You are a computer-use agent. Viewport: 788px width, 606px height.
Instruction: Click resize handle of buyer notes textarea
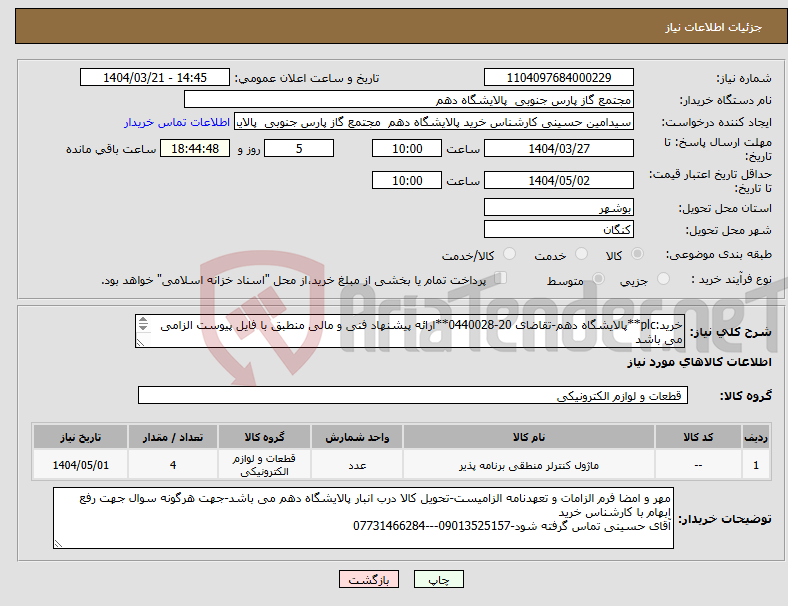click(58, 543)
